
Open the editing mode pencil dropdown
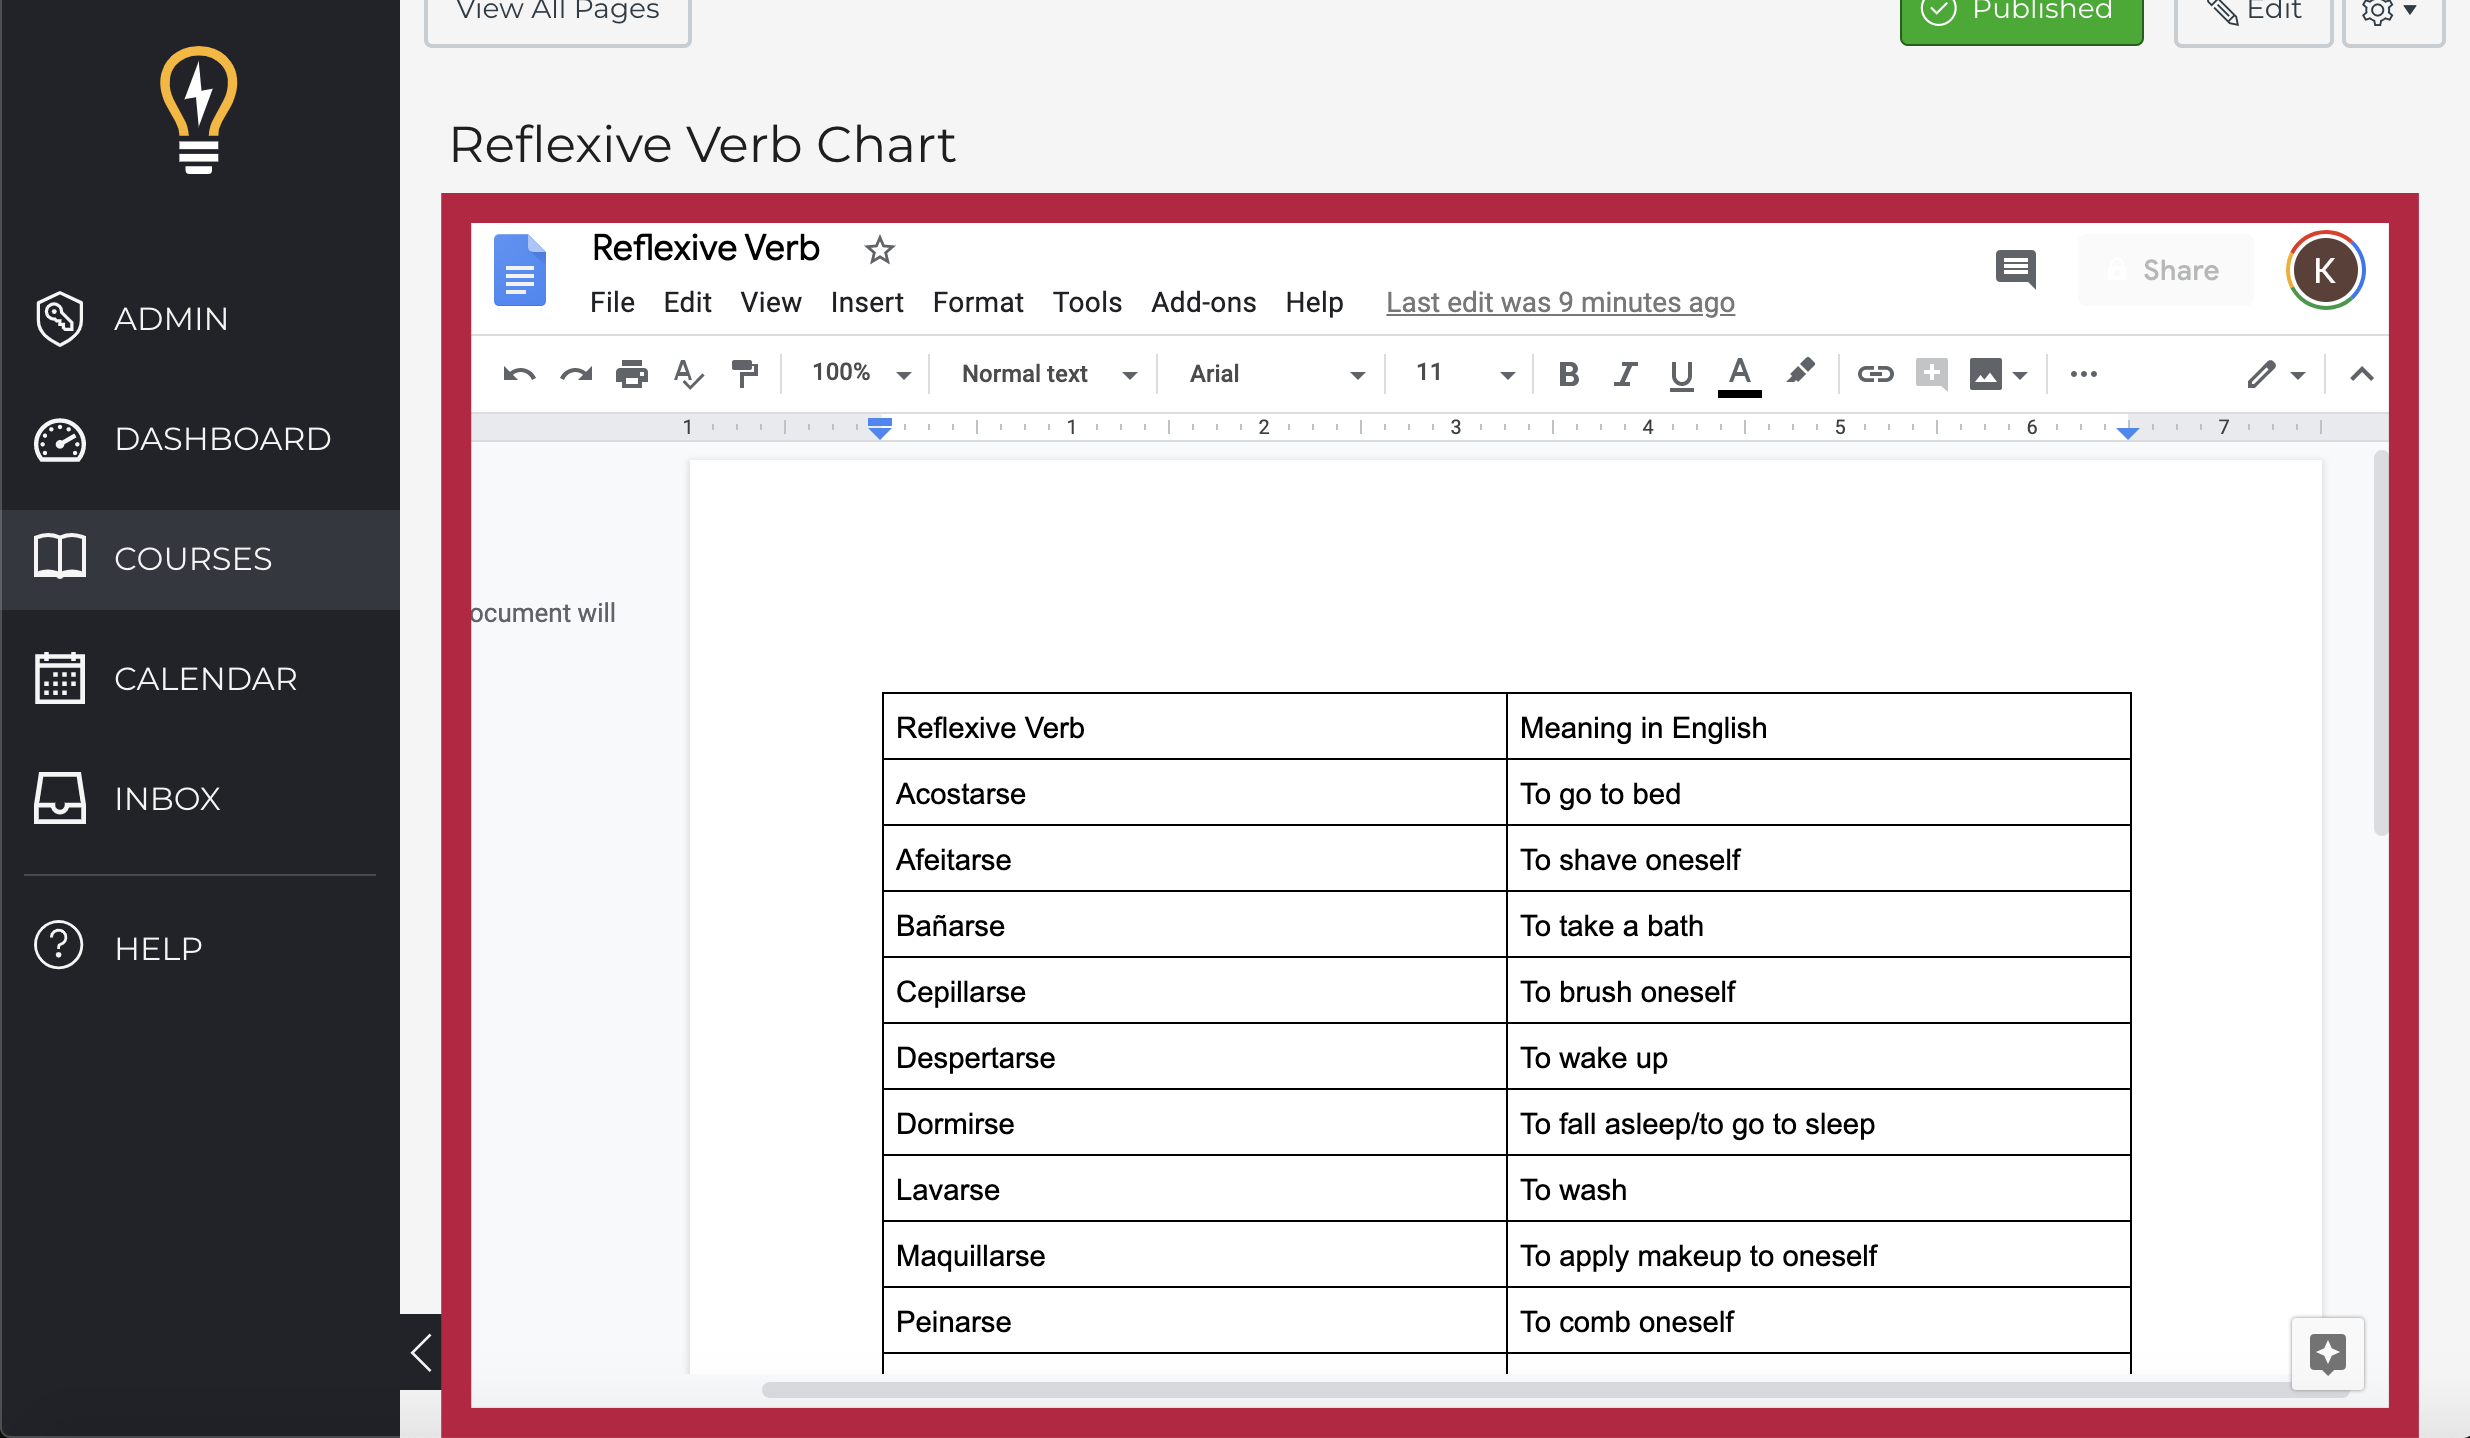click(2275, 375)
